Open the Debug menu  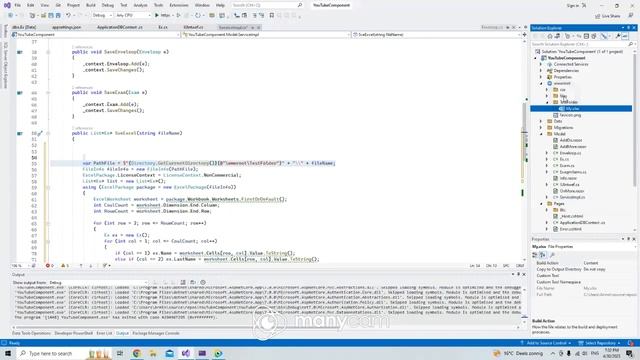pyautogui.click(x=108, y=5)
